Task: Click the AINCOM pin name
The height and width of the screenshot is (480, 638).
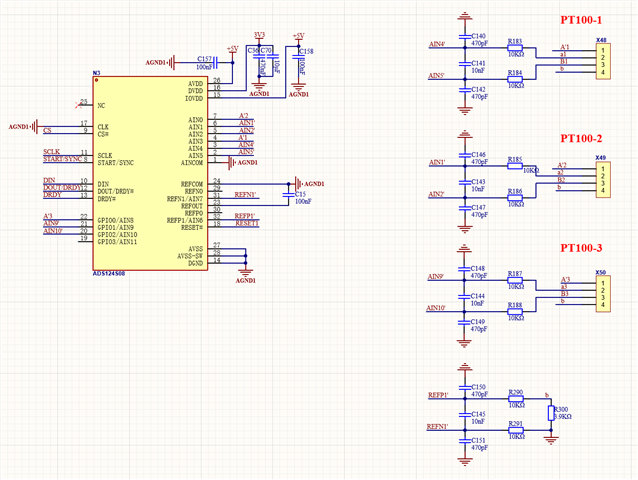Action: [192, 163]
